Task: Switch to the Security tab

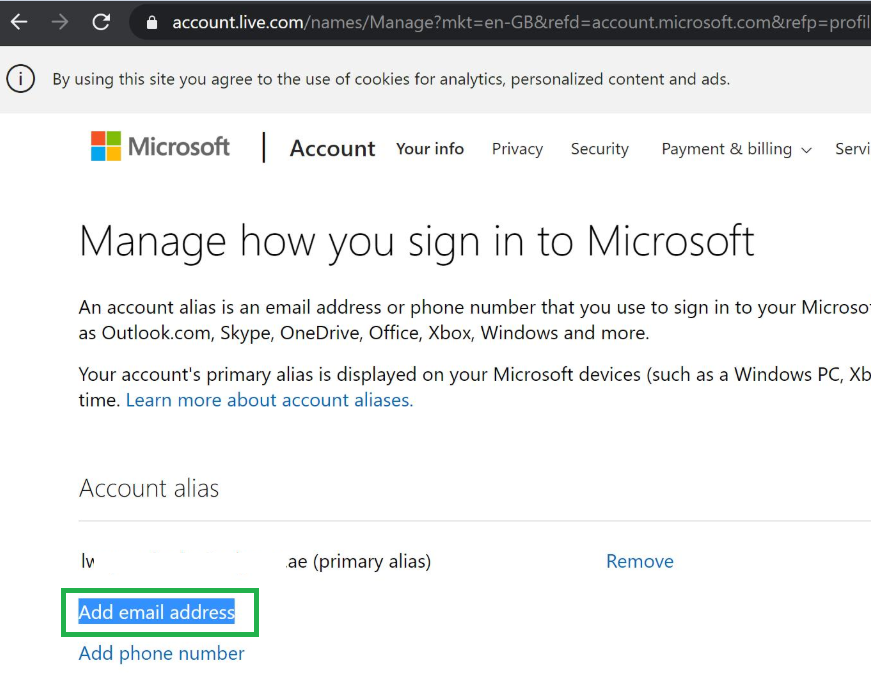Action: click(x=599, y=149)
